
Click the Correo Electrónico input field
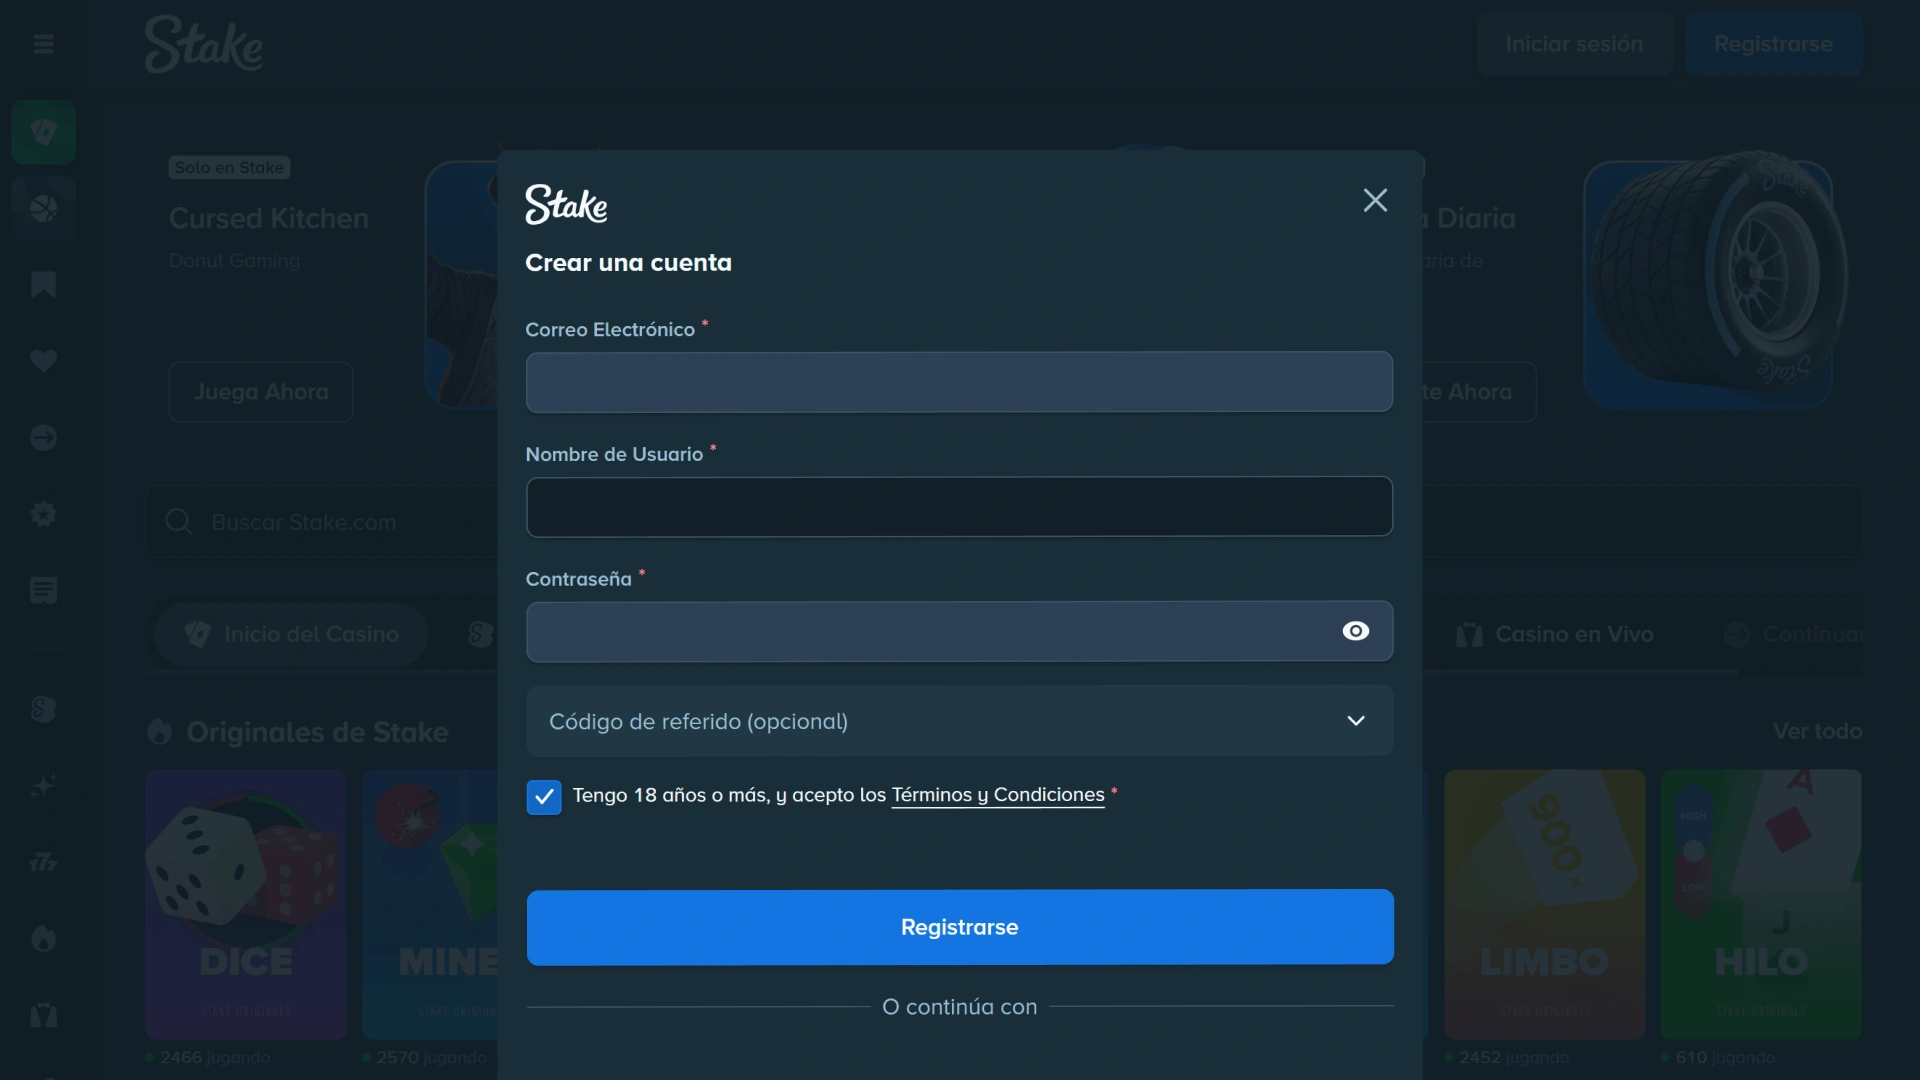[x=960, y=382]
